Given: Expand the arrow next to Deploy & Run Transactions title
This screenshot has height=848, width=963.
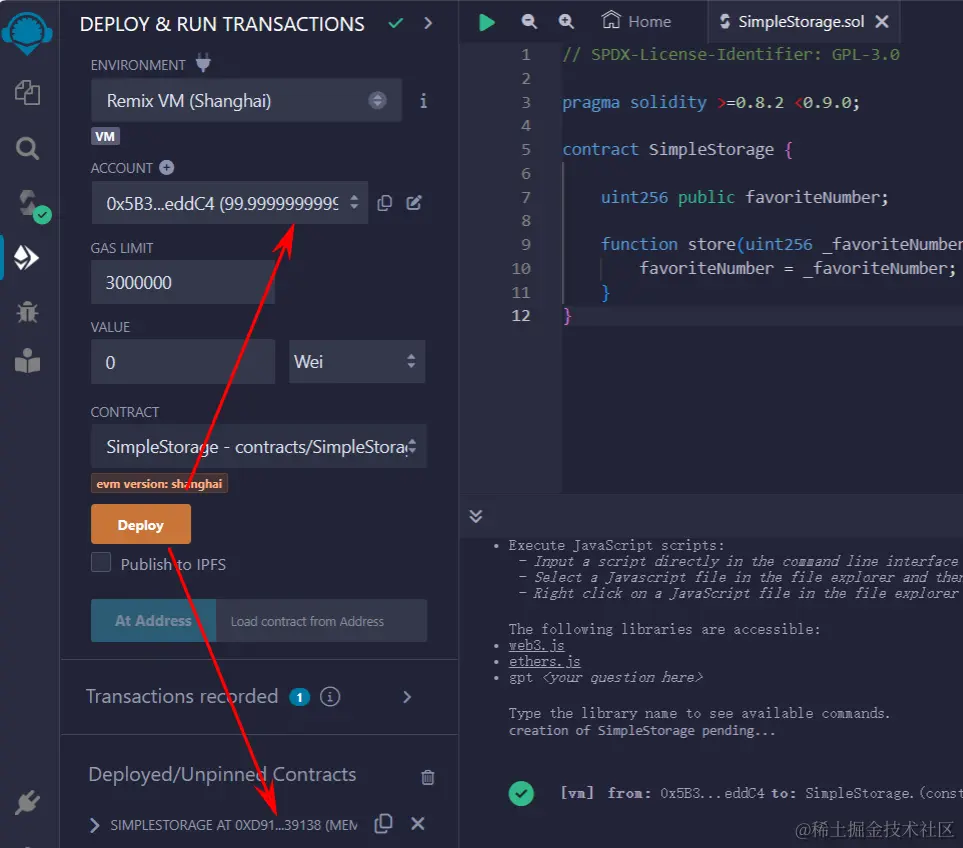Looking at the screenshot, I should tap(429, 23).
